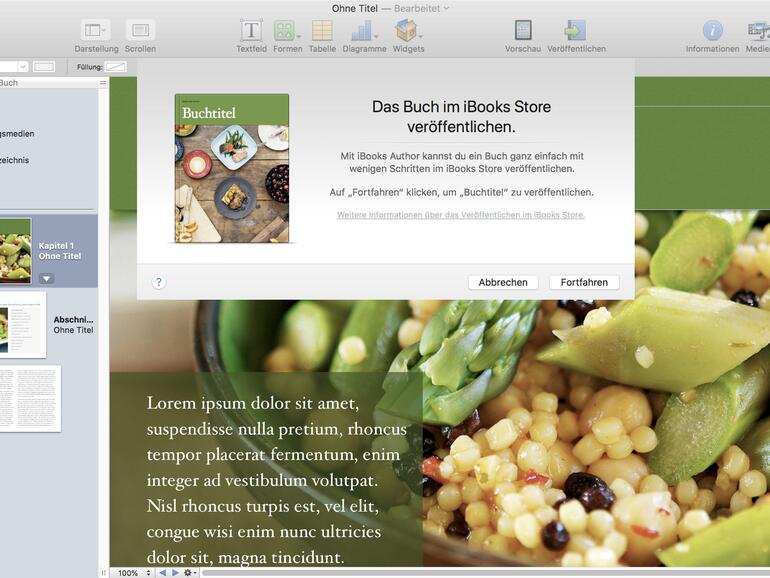
Task: Open link Weitere Informationen über das Veröffentlichen
Action: [x=461, y=215]
